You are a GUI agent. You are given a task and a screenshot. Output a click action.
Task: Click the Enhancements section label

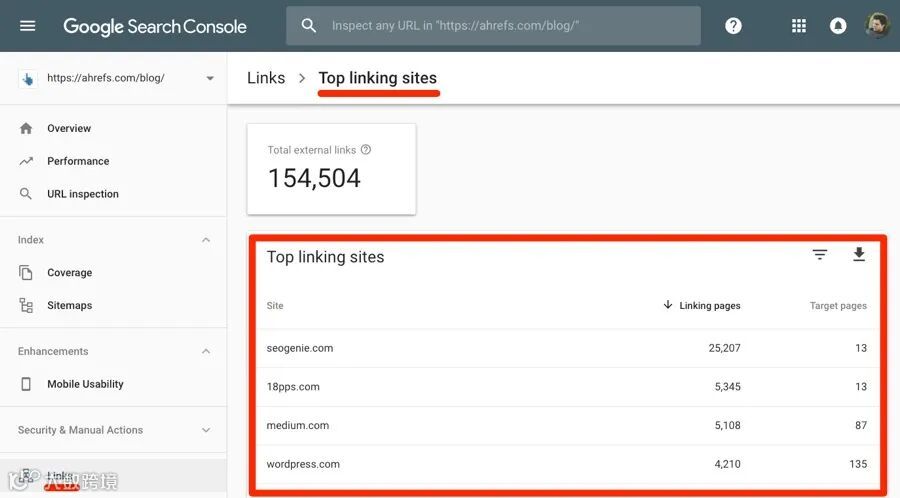(53, 351)
